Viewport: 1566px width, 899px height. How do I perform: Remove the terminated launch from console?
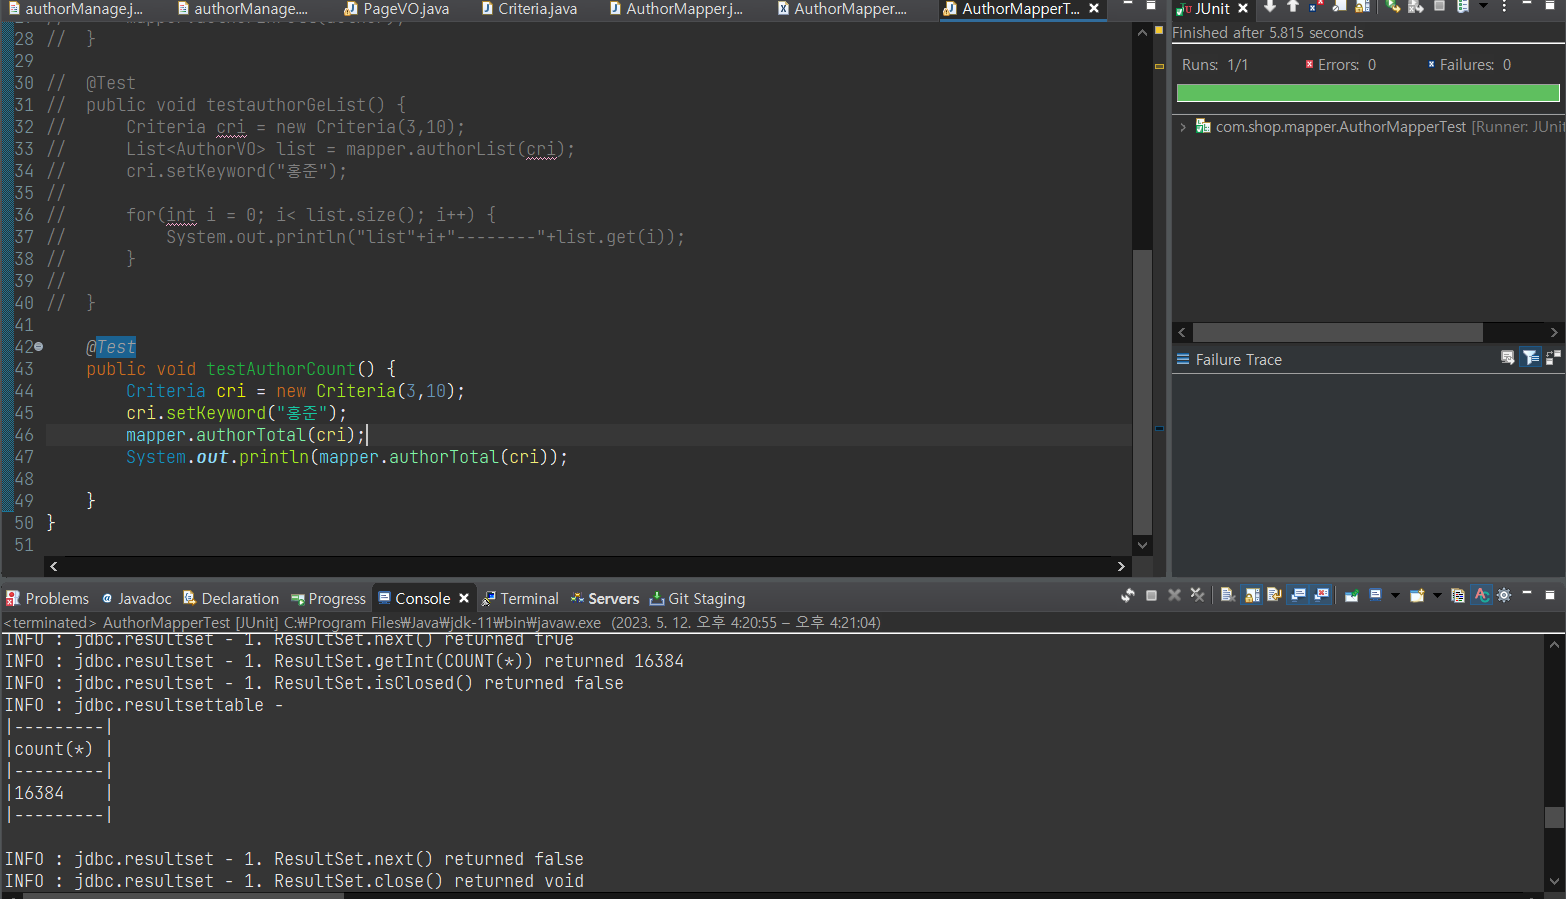[1174, 595]
